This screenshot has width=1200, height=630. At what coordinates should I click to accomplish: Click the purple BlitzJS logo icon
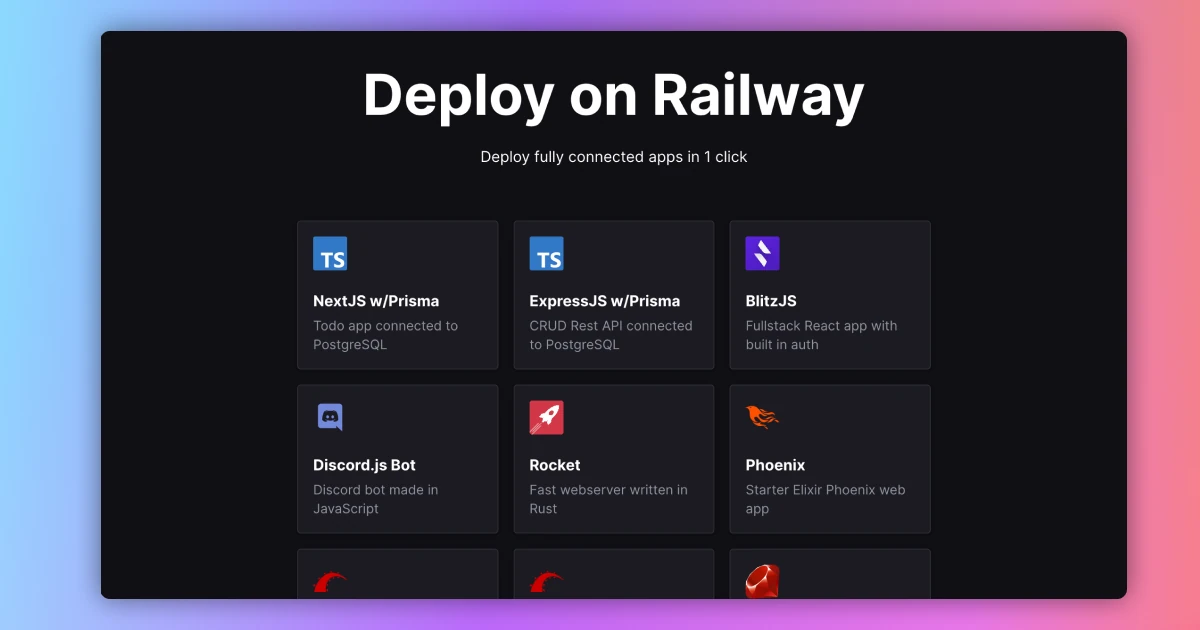[x=762, y=254]
